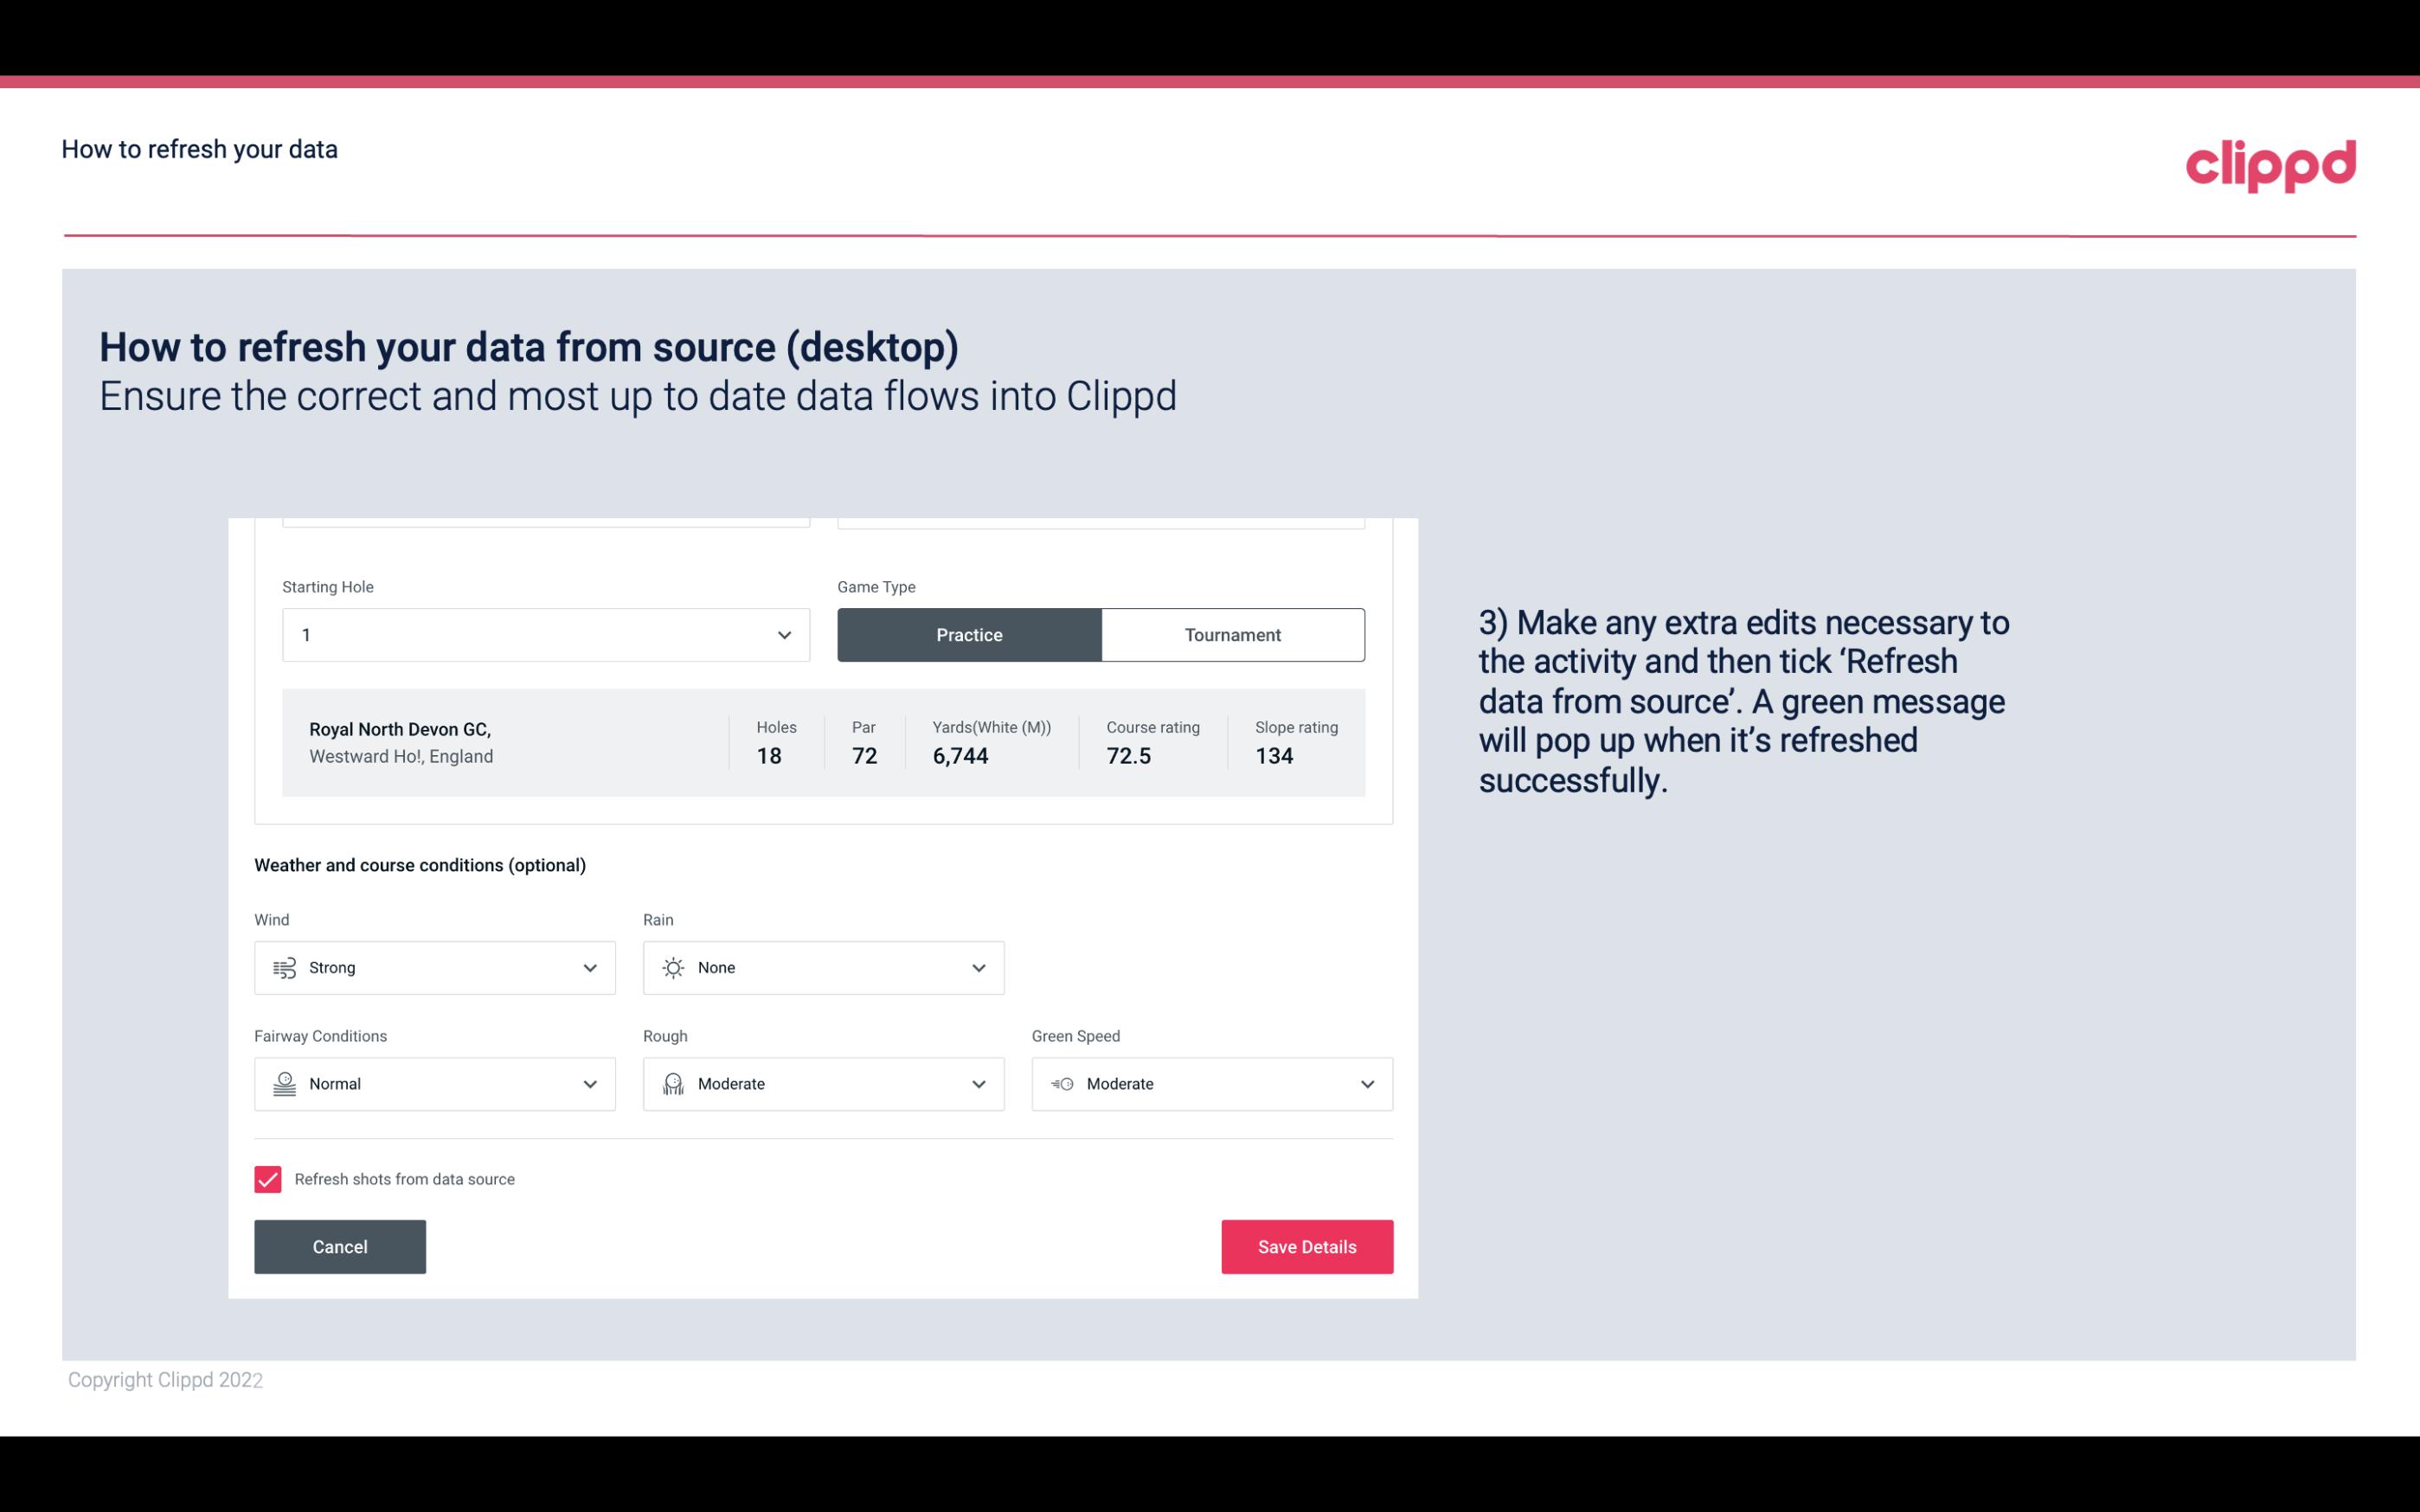The width and height of the screenshot is (2420, 1512).
Task: Click the Cancel button
Action: click(x=340, y=1246)
